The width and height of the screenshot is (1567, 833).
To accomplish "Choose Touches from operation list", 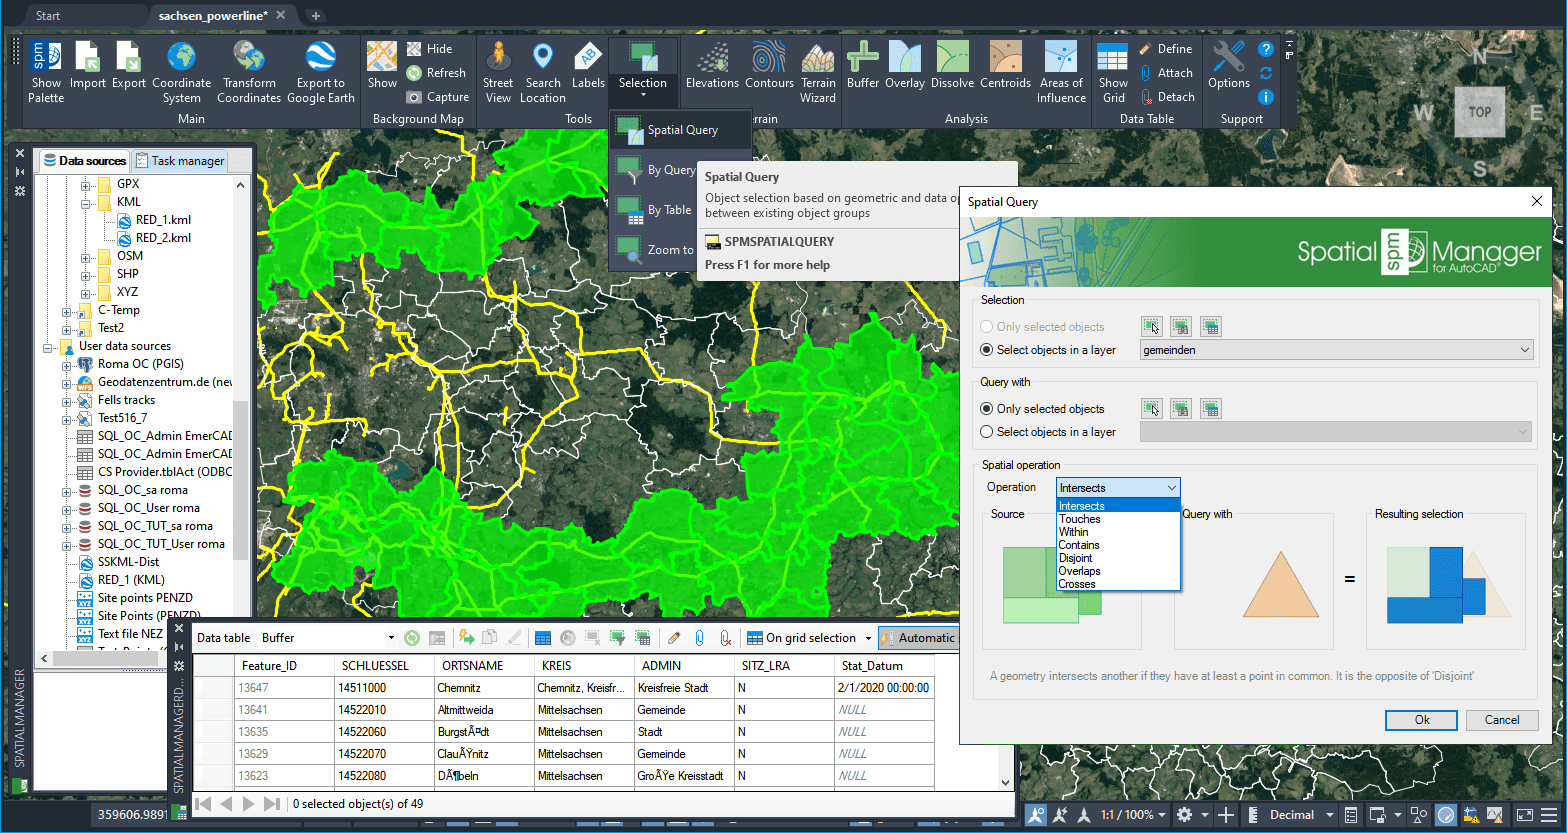I will (x=1118, y=519).
